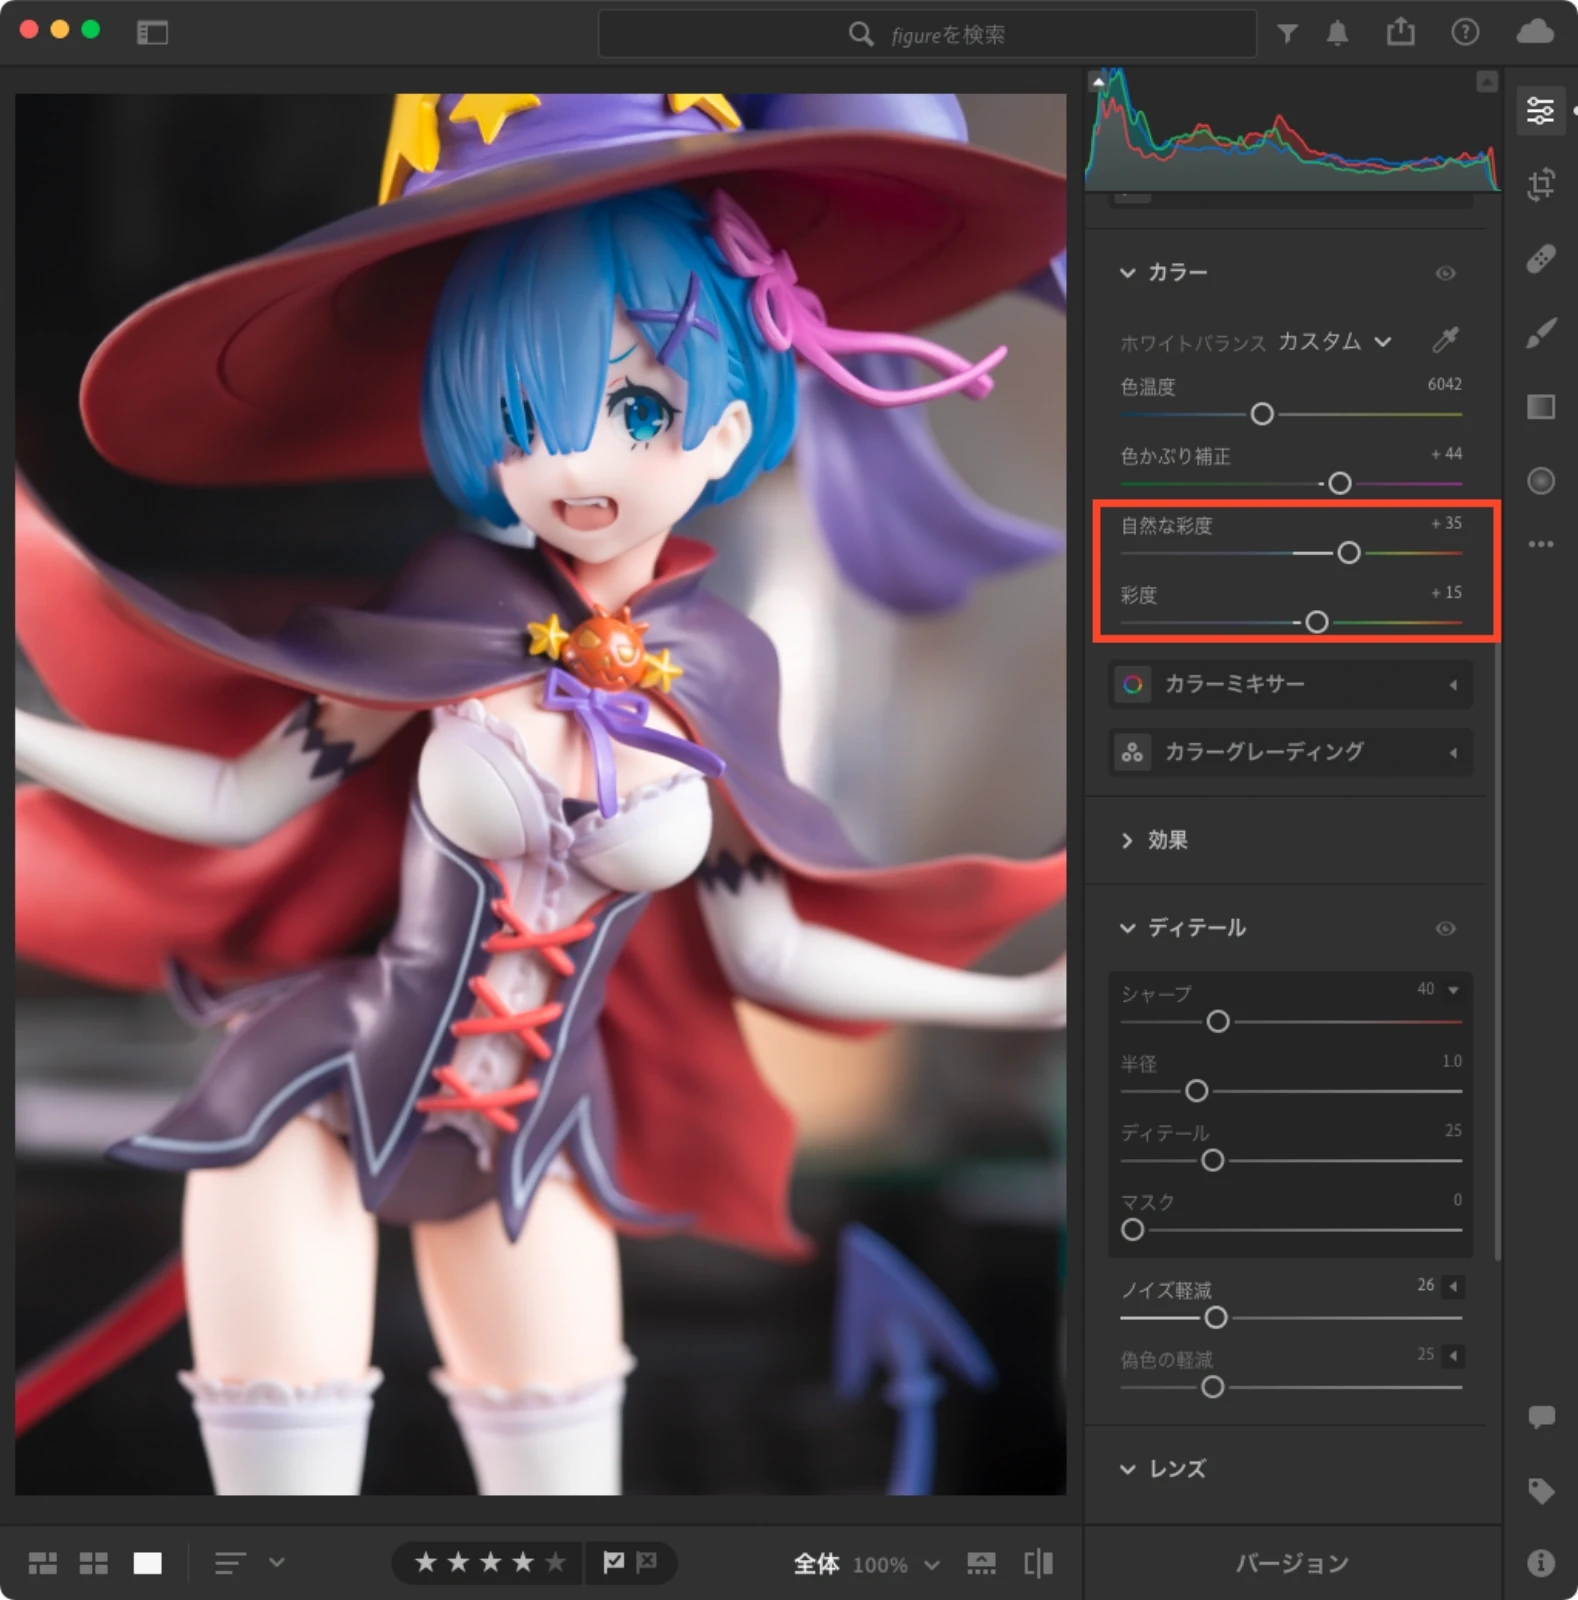Collapse the ディテール section
Screen dimensions: 1578x1600
(1127, 929)
